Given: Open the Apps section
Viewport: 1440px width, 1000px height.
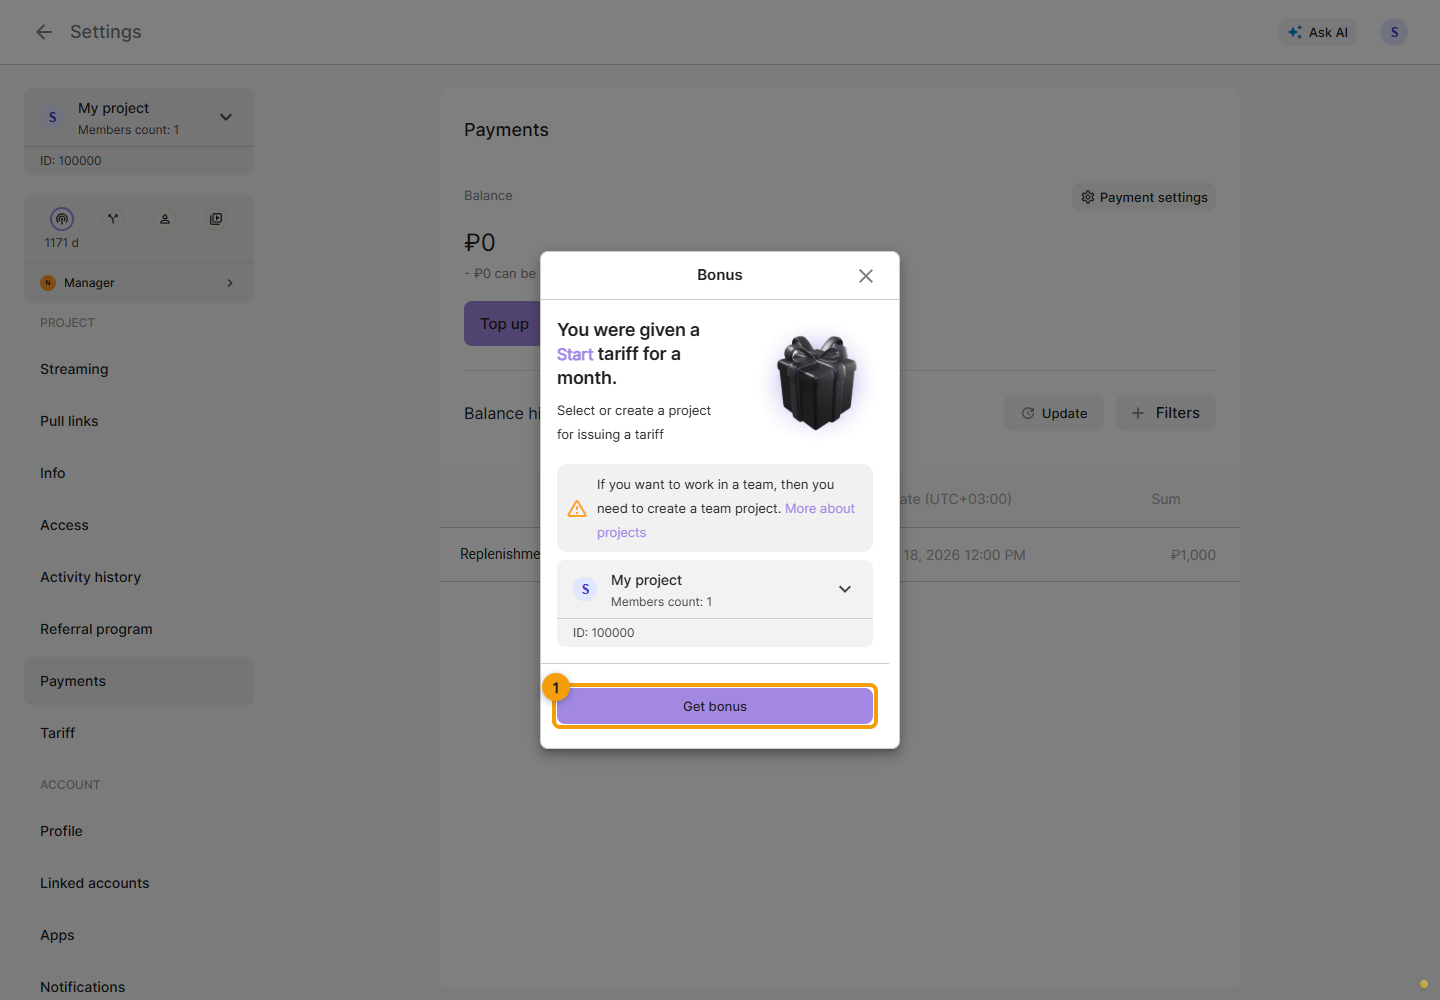Looking at the screenshot, I should (x=139, y=935).
